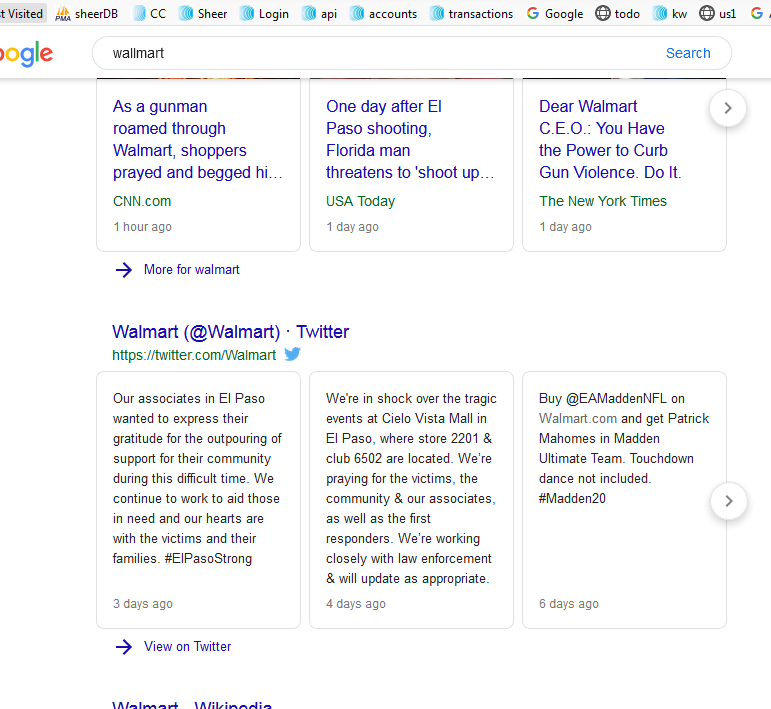Click the View on Twitter link
This screenshot has height=709, width=771.
tap(187, 647)
